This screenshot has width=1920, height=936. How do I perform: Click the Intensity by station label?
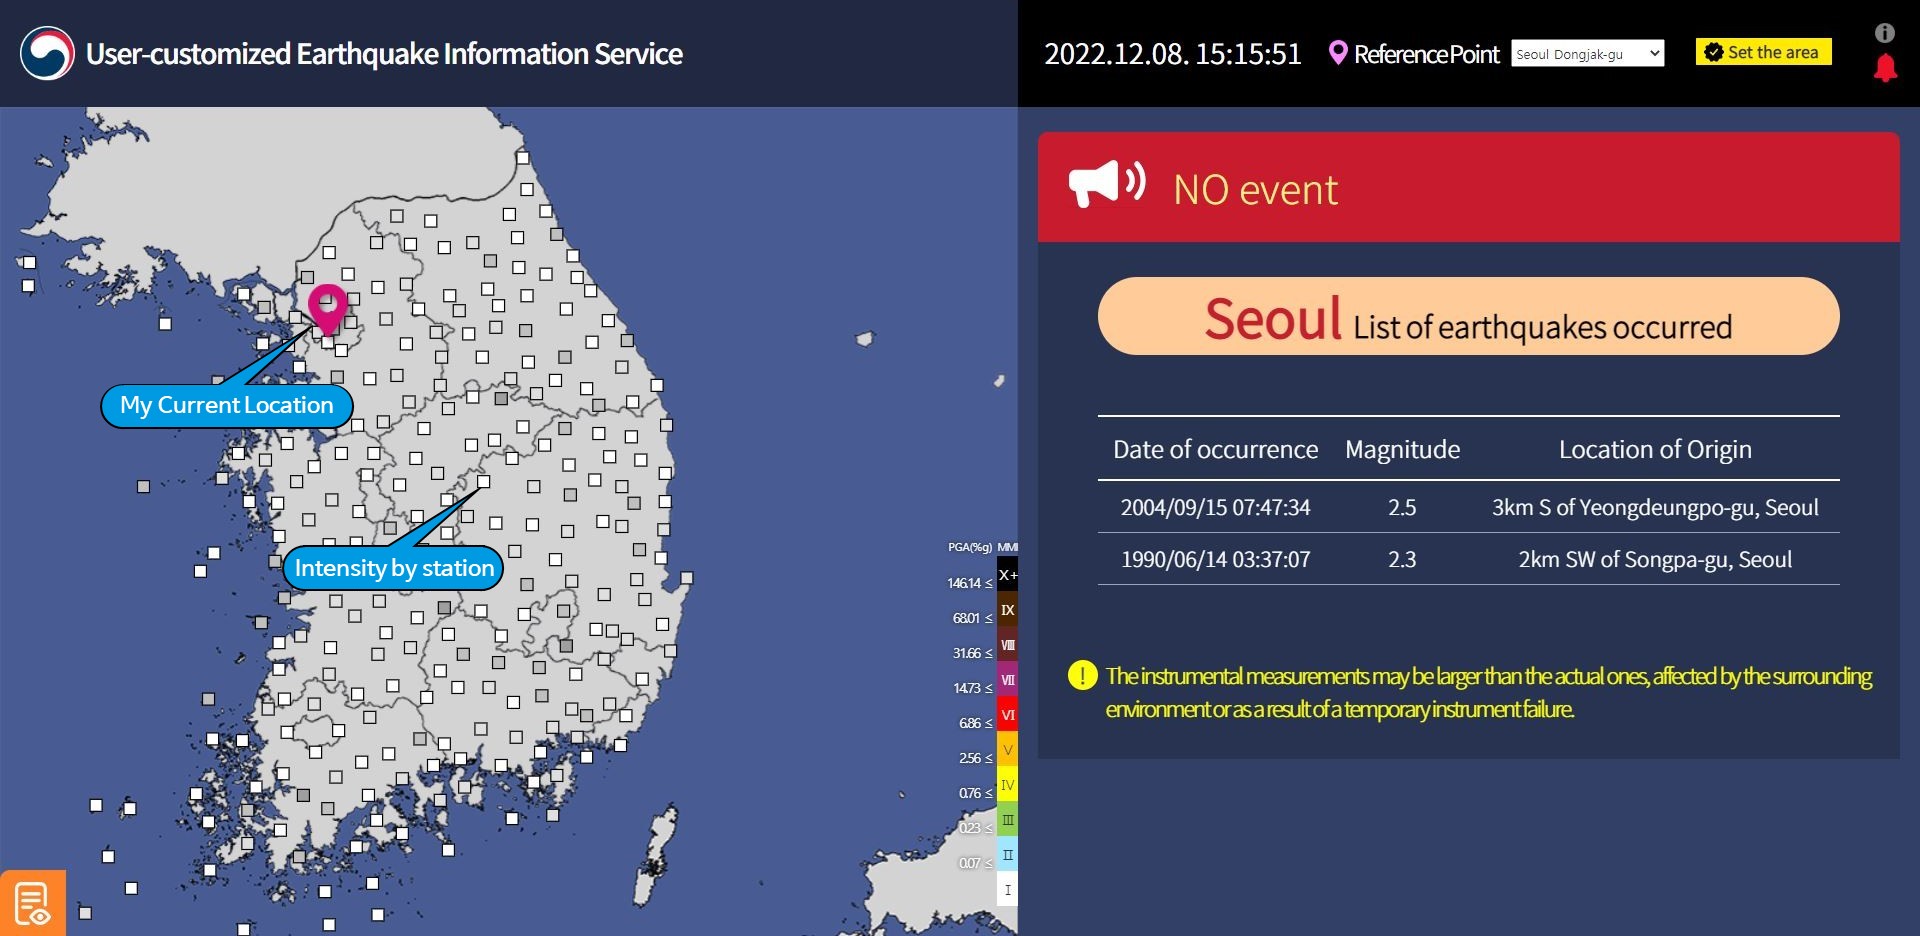pos(394,568)
